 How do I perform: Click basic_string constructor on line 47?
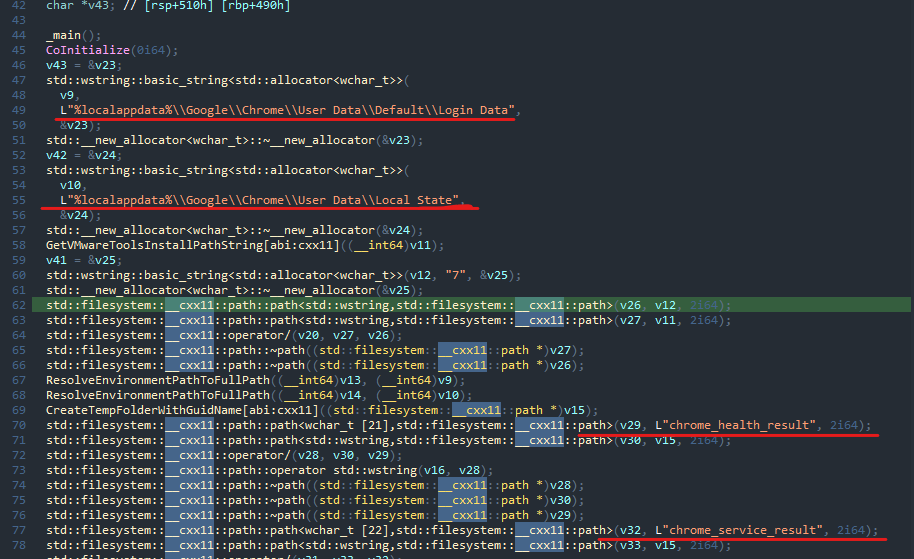click(227, 80)
